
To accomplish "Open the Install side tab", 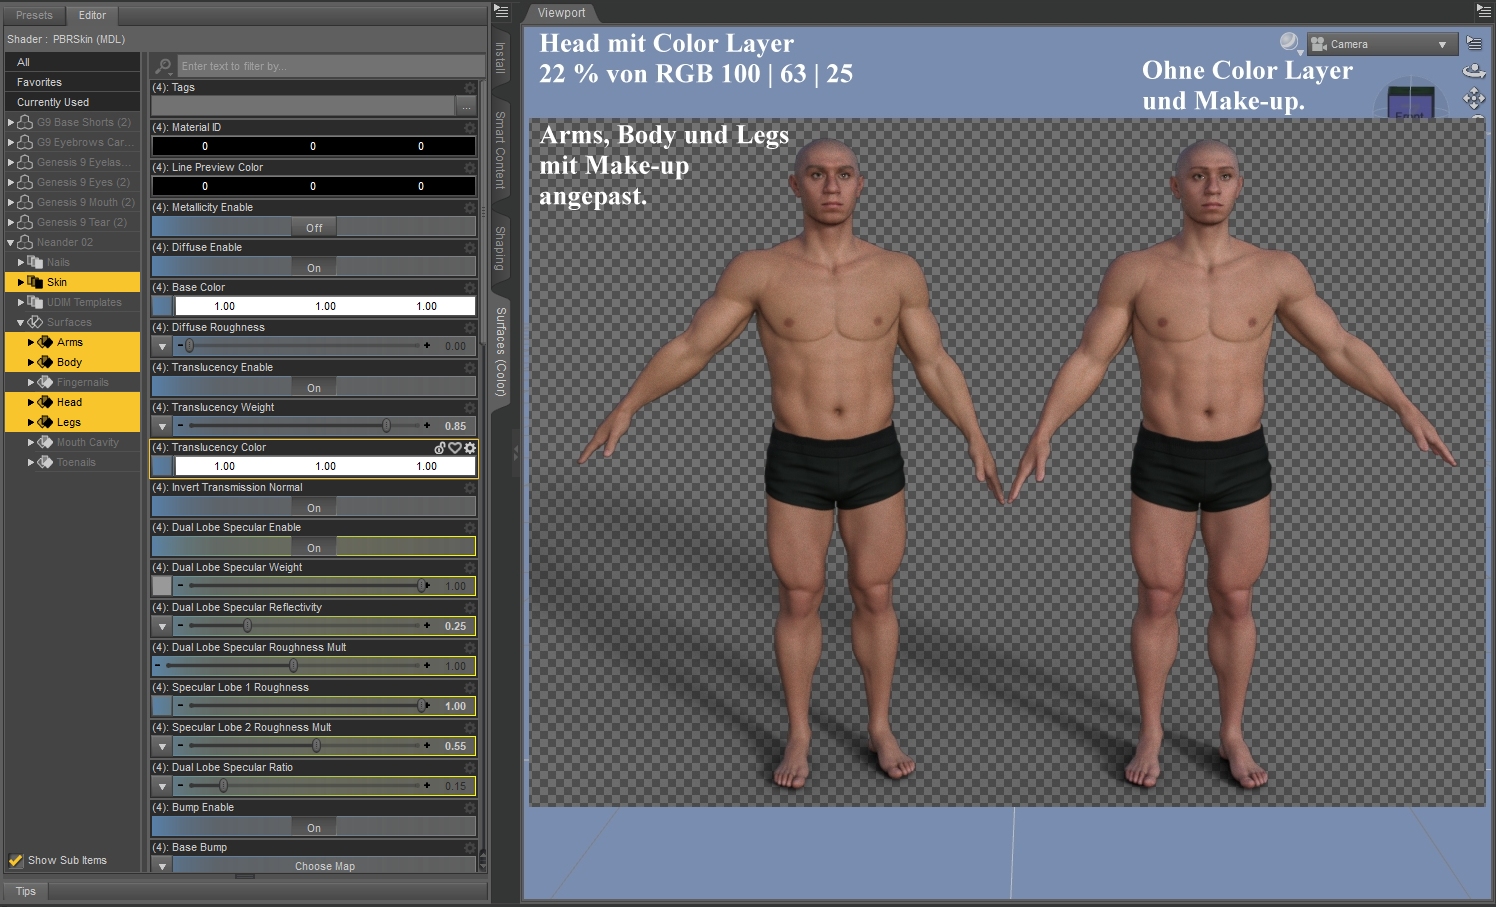I will point(501,58).
